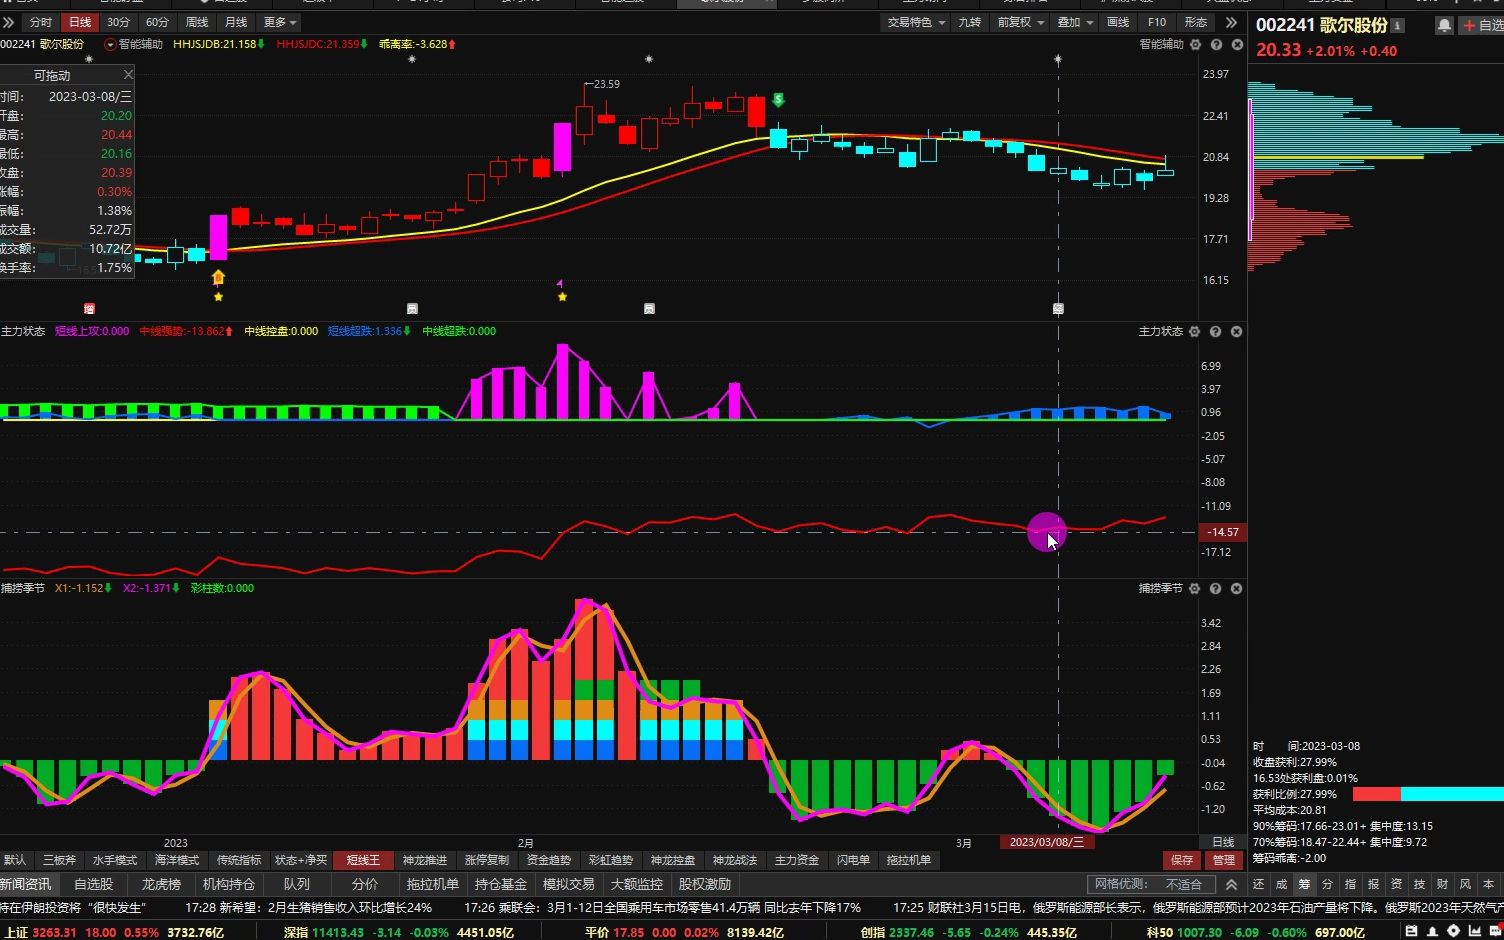Click the orange buy arrow signal marker
The image size is (1504, 940).
pos(218,277)
